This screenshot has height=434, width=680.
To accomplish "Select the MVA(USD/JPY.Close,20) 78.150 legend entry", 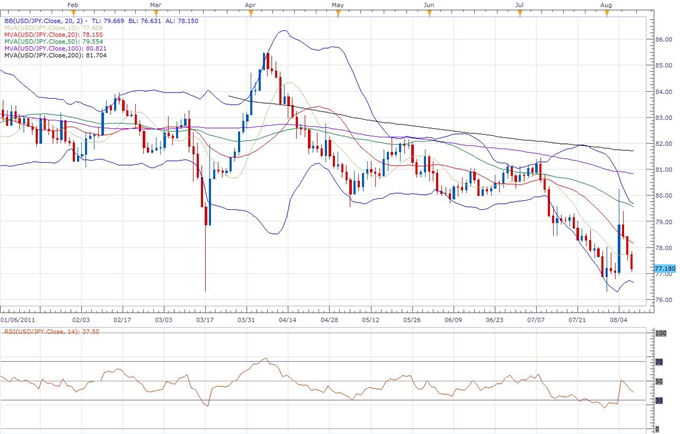I will pos(53,34).
